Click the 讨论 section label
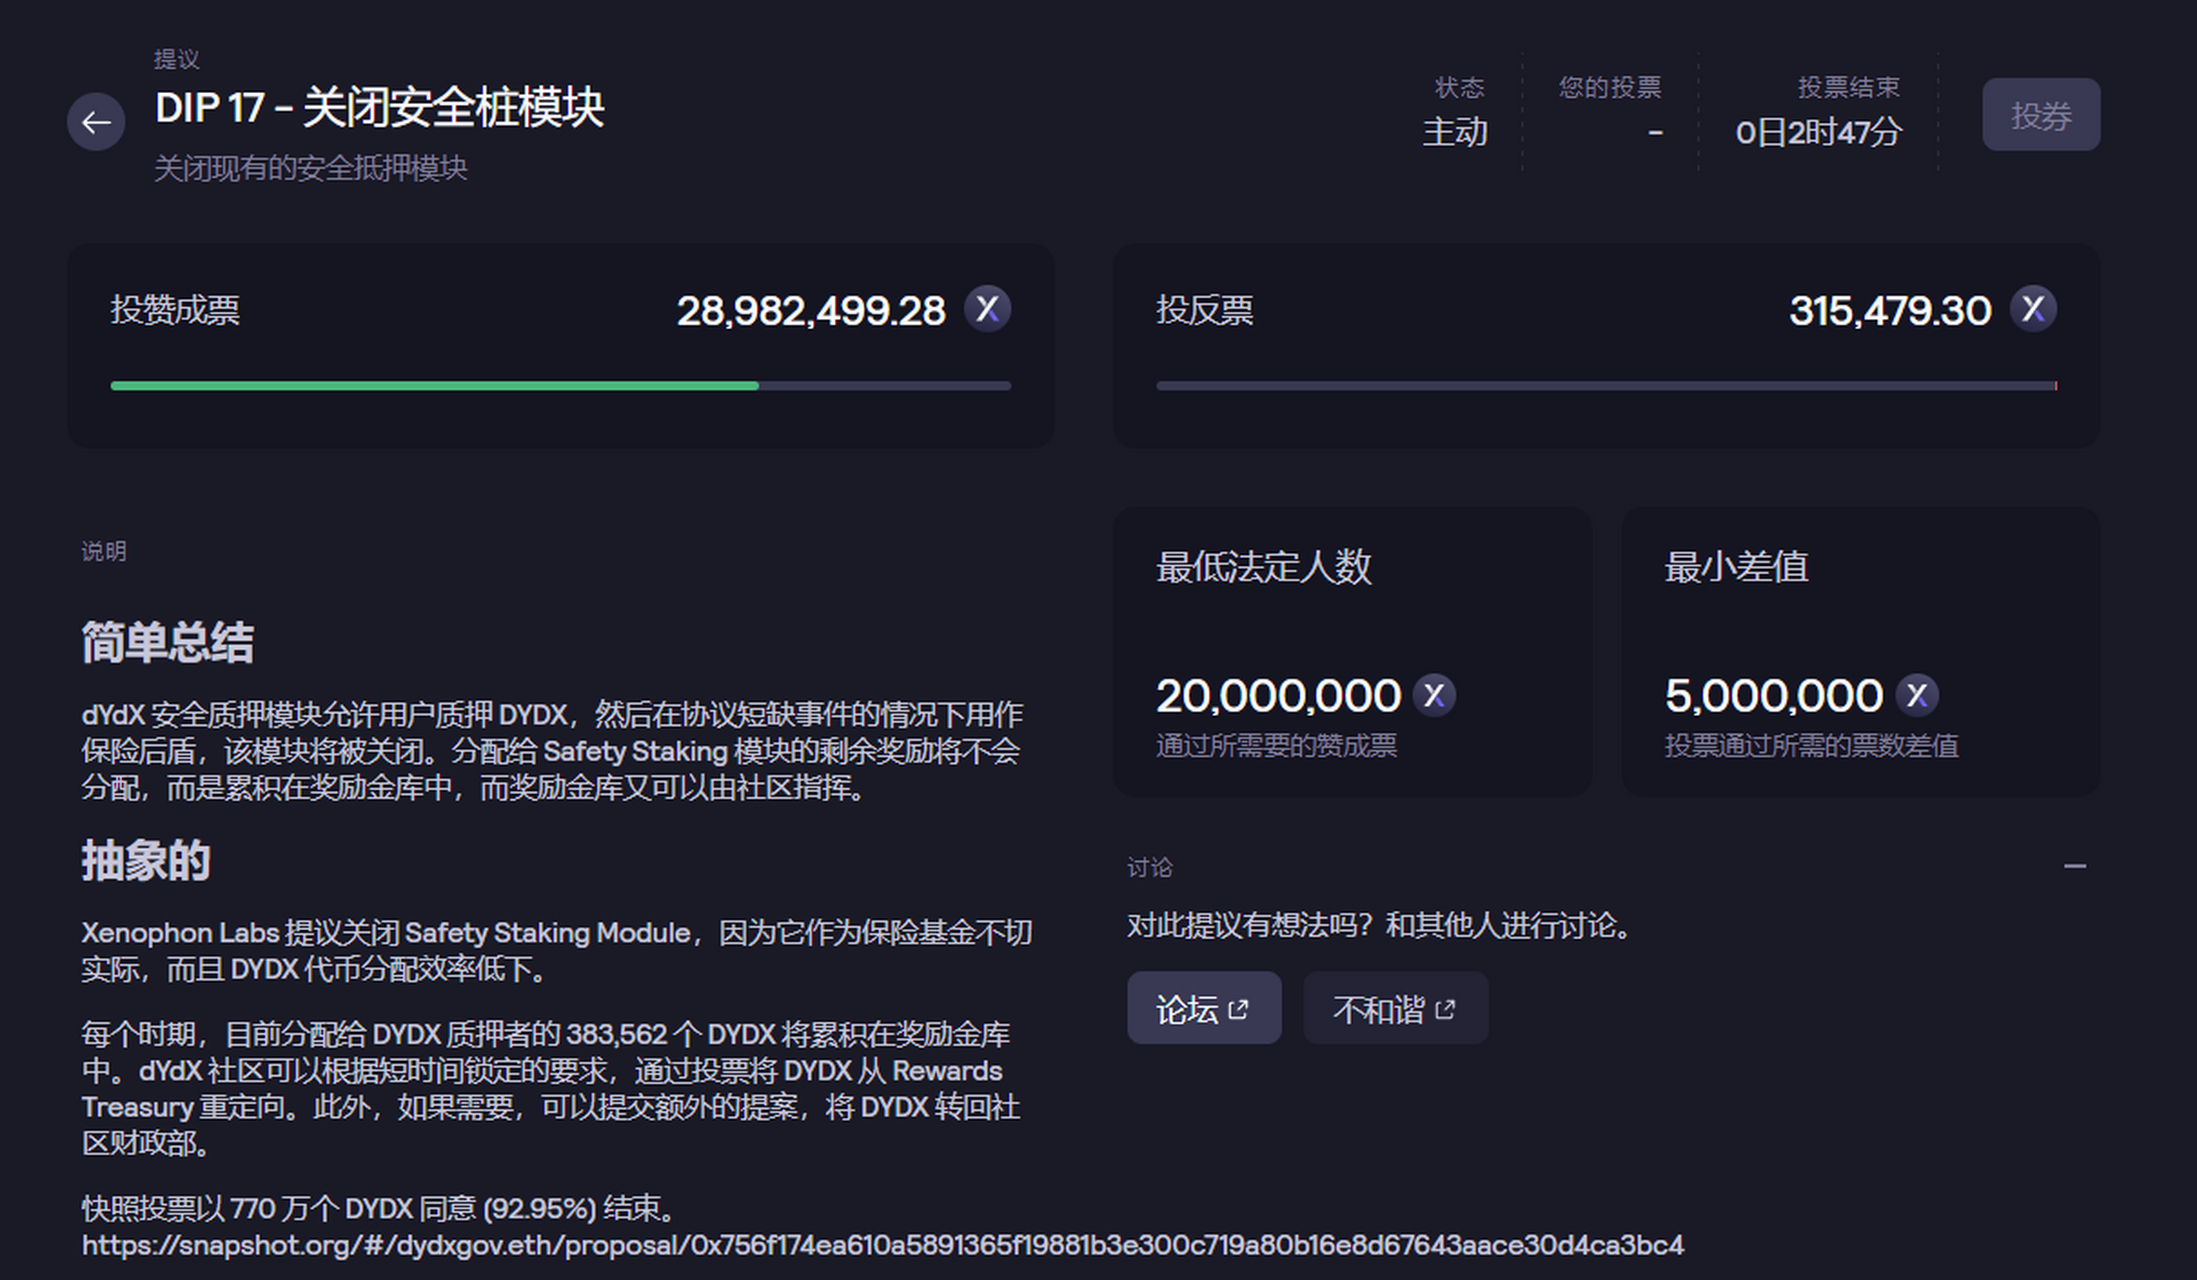 coord(1150,867)
